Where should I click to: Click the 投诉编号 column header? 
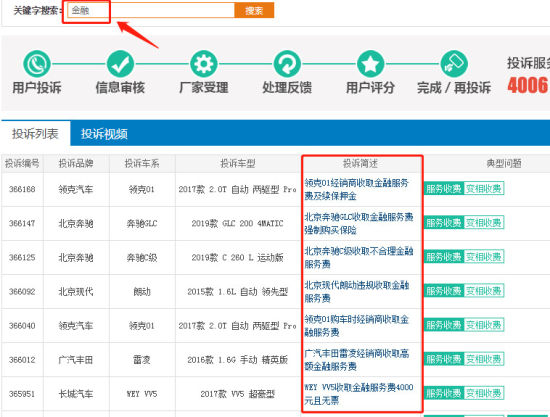point(22,163)
